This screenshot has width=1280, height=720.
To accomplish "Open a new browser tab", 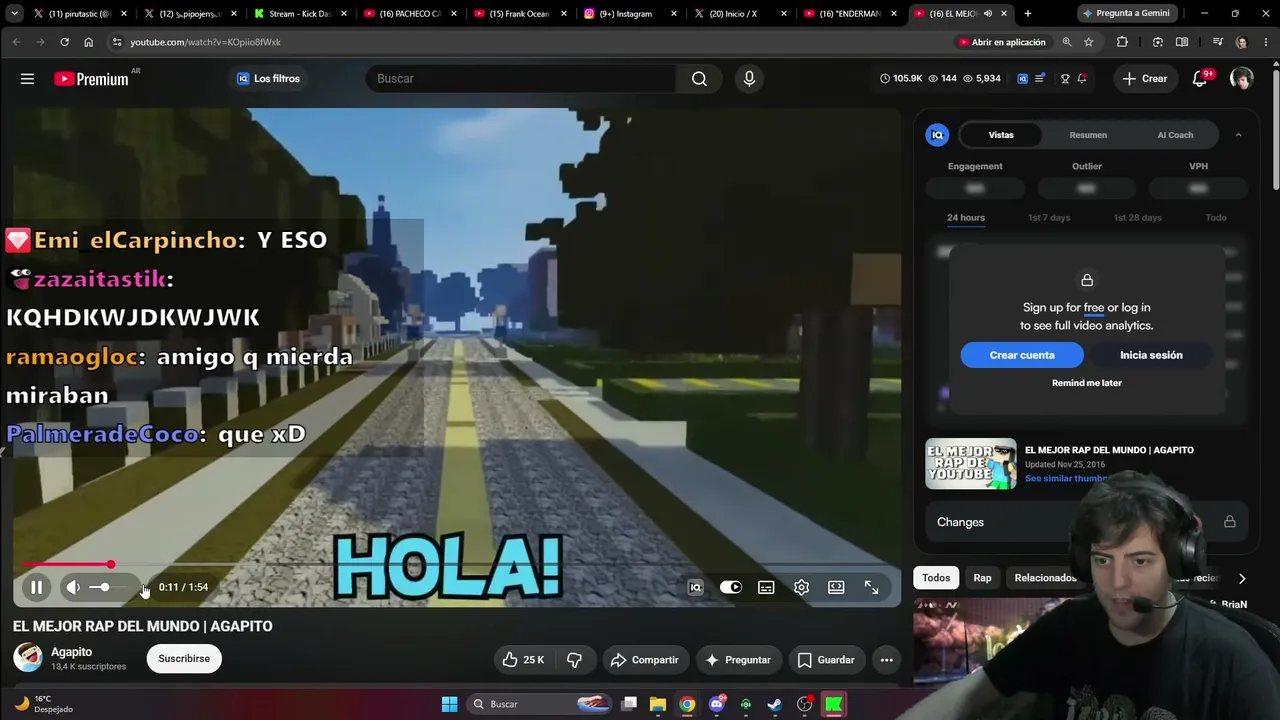I will tap(1027, 13).
